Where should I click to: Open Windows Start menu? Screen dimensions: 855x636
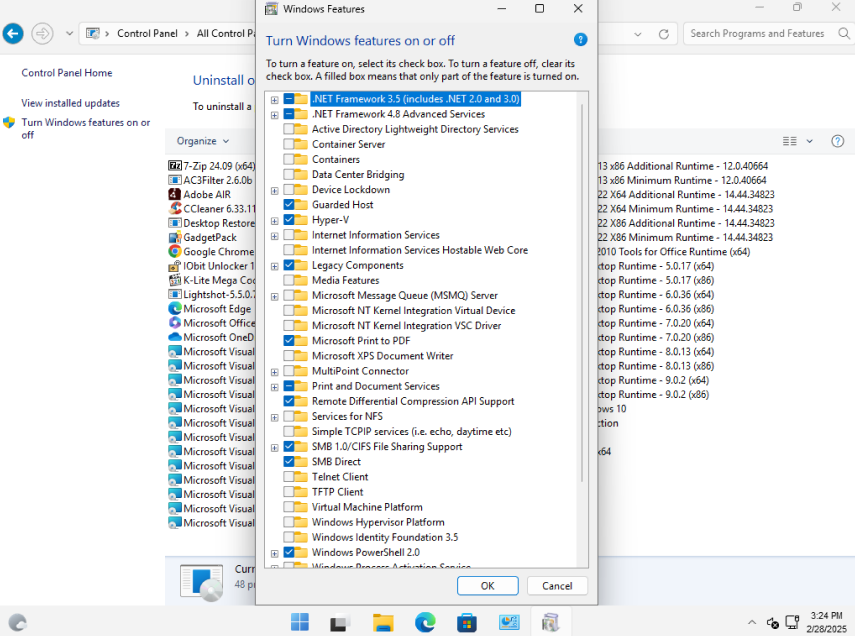pos(299,622)
